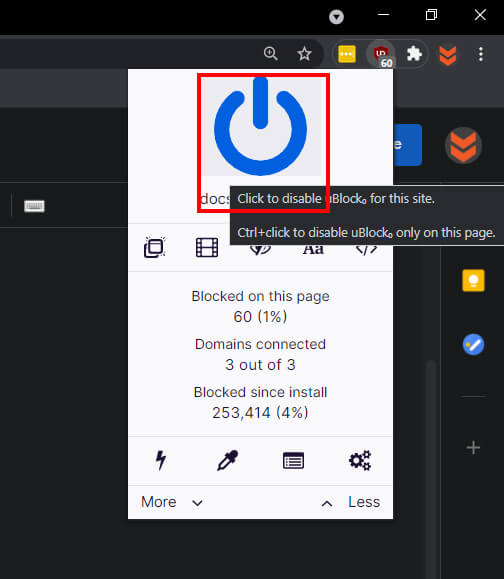Screen dimensions: 504x579
Task: Collapse the popup with Less
Action: [350, 502]
